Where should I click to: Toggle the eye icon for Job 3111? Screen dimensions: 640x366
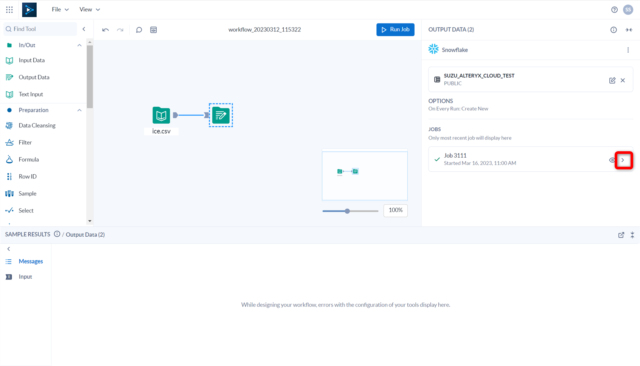[x=612, y=160]
